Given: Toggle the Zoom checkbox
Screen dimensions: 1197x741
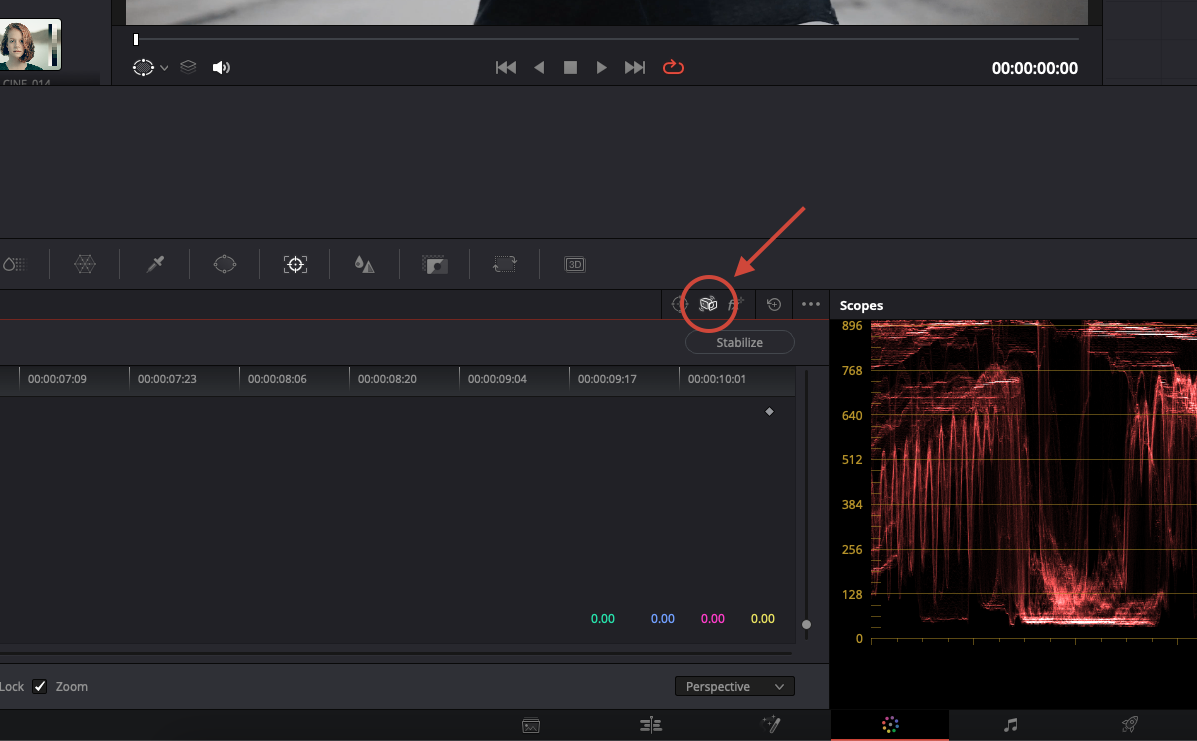Looking at the screenshot, I should tap(40, 686).
